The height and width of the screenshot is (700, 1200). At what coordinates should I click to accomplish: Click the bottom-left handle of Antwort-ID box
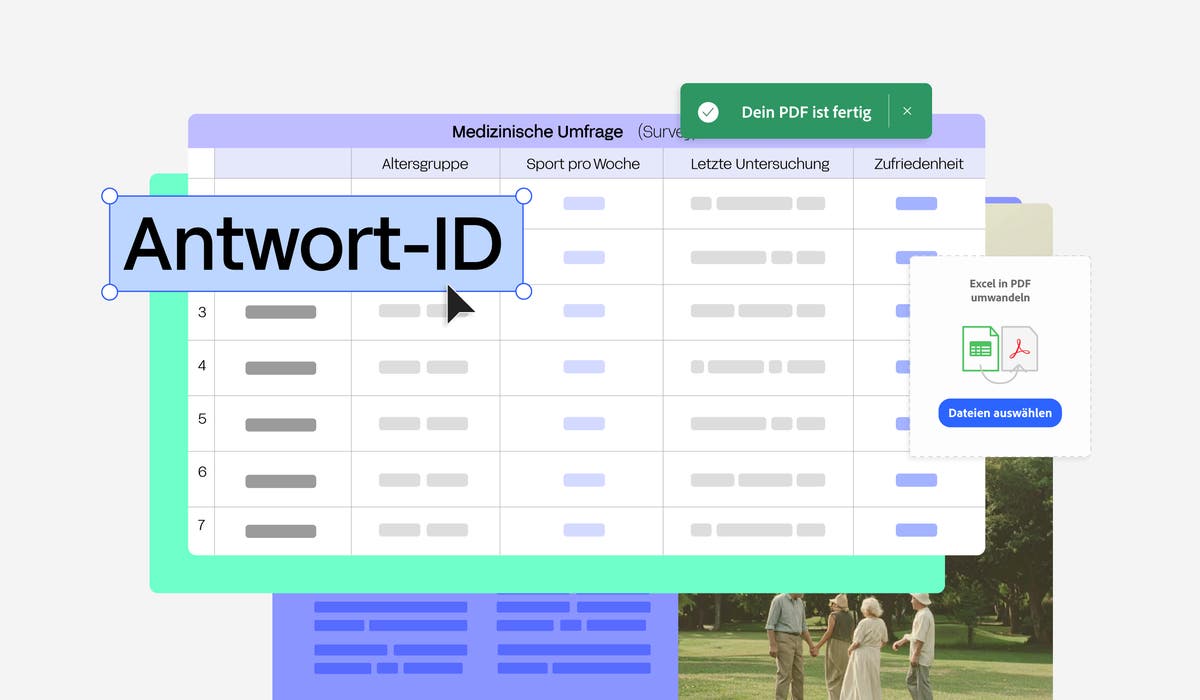tap(110, 291)
